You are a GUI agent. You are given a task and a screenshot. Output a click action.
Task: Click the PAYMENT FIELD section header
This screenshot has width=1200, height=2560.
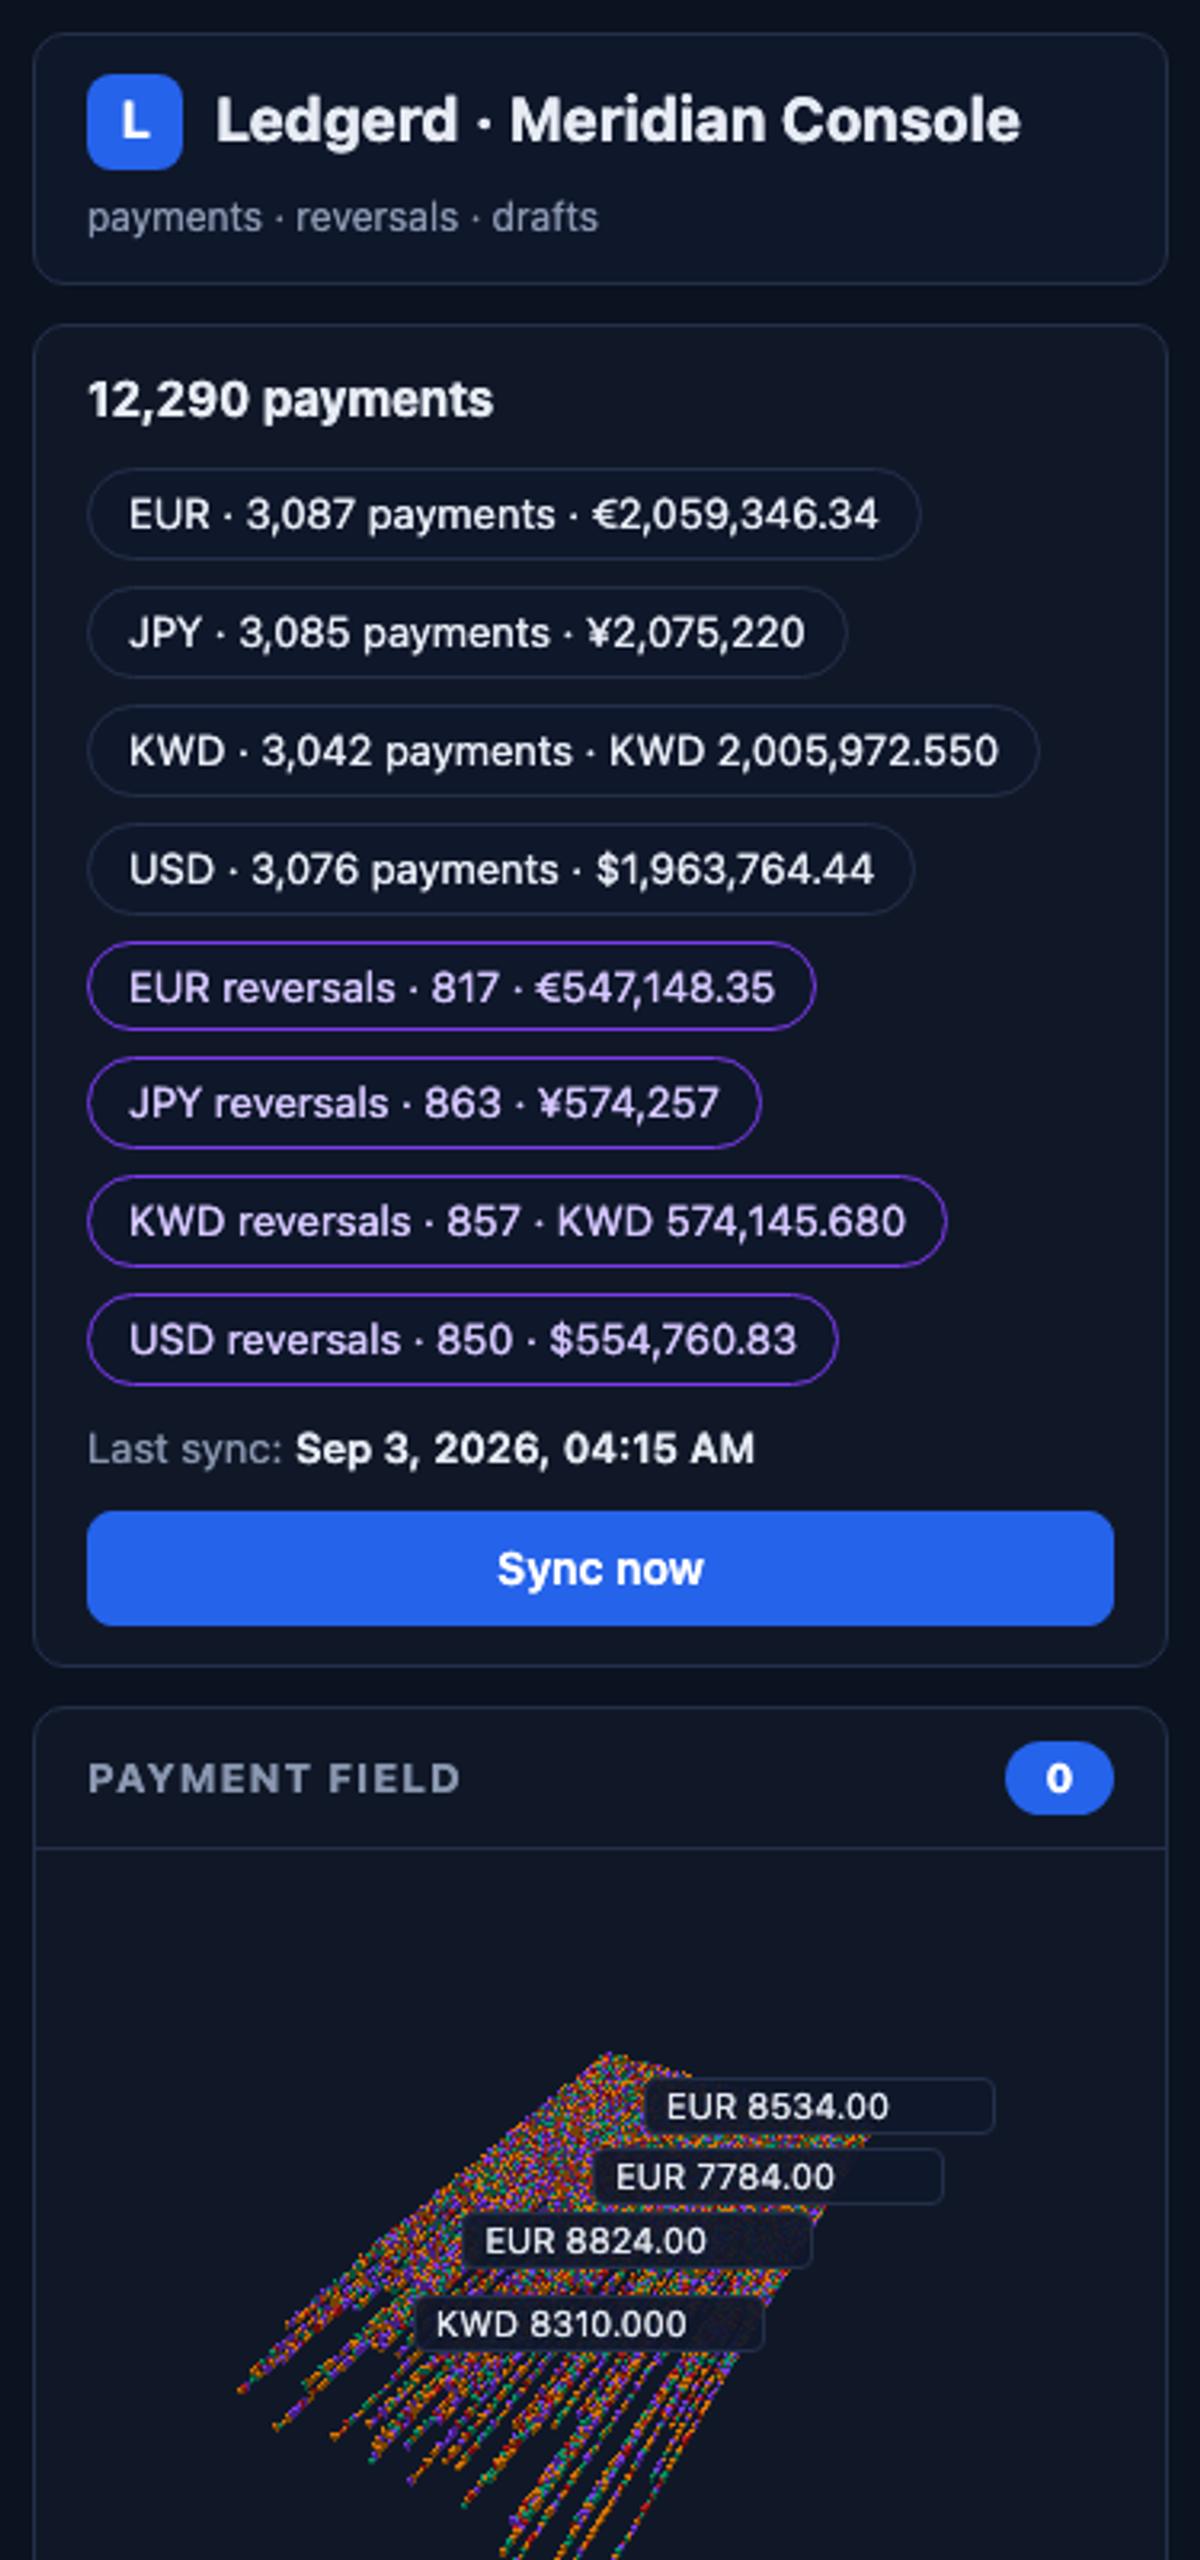[x=274, y=1778]
